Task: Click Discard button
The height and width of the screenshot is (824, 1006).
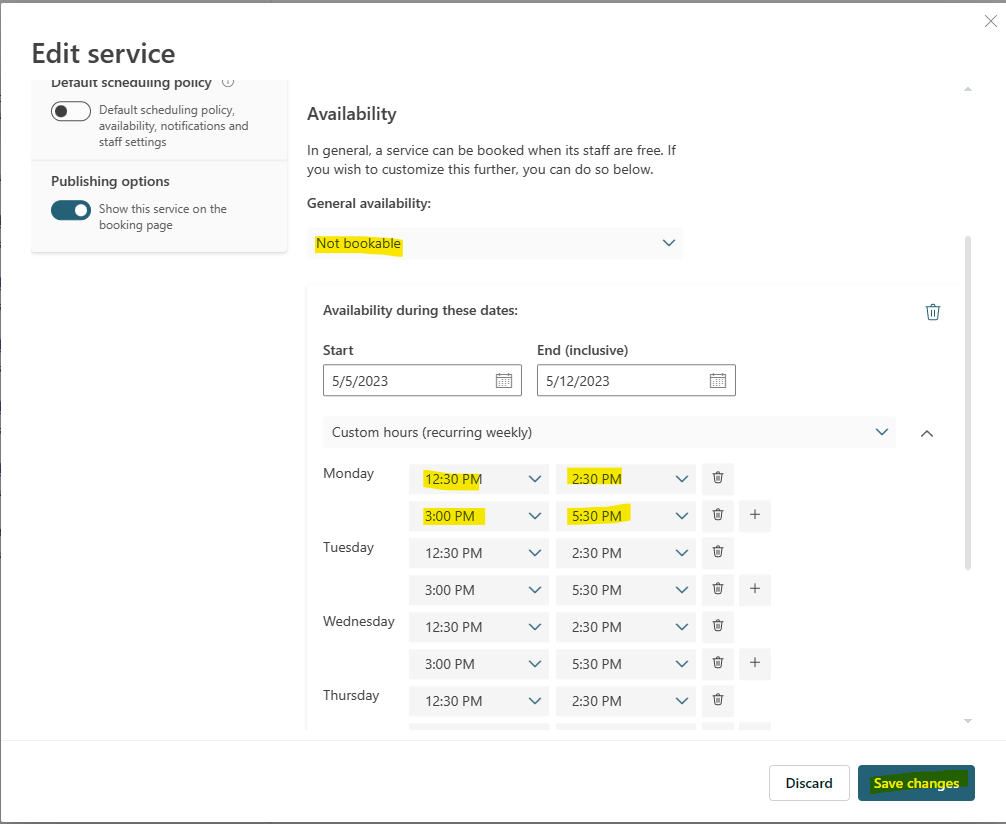Action: [x=809, y=783]
